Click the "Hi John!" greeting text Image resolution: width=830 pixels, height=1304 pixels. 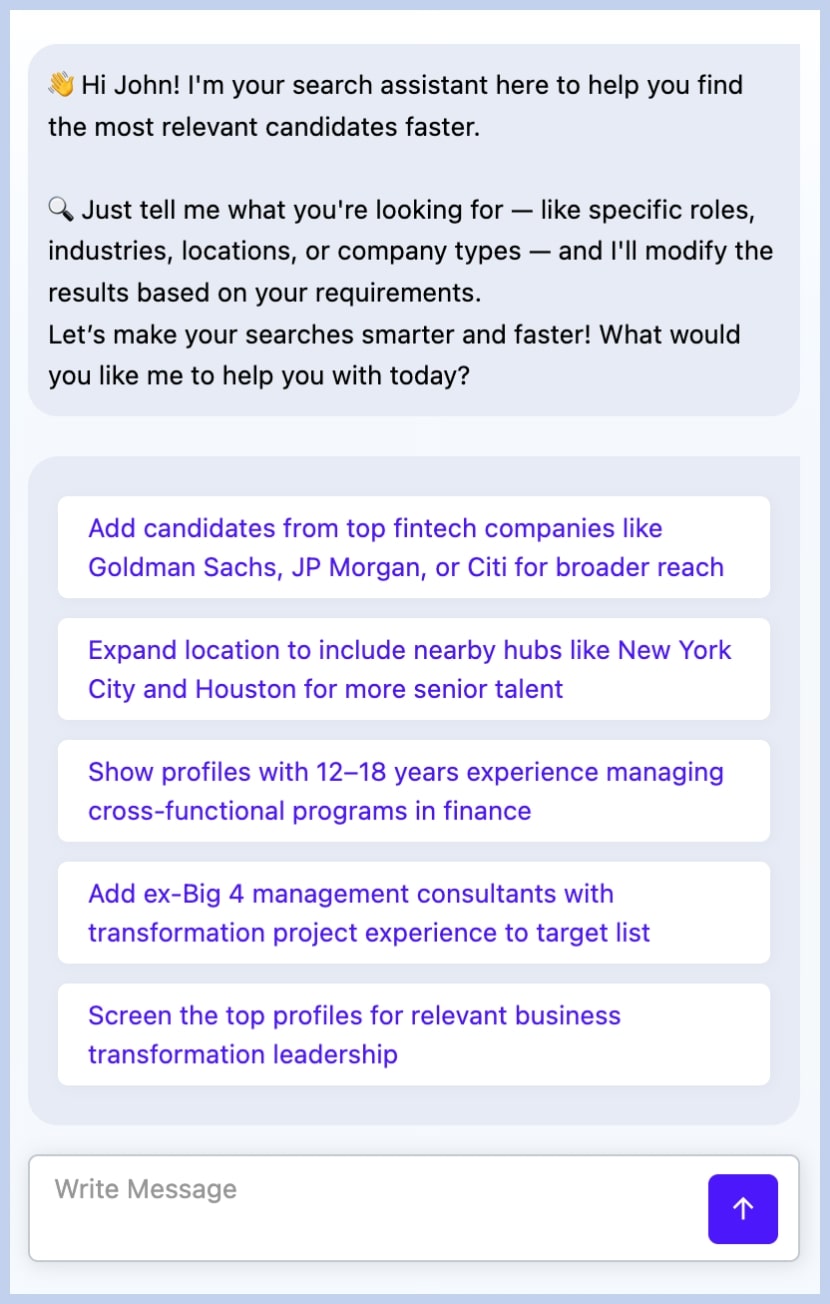[131, 85]
